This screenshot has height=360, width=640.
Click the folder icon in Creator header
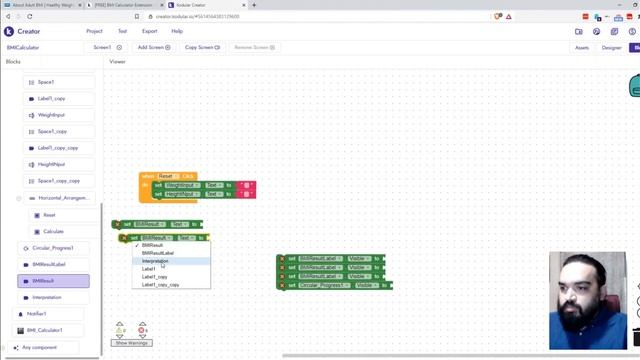pos(578,31)
